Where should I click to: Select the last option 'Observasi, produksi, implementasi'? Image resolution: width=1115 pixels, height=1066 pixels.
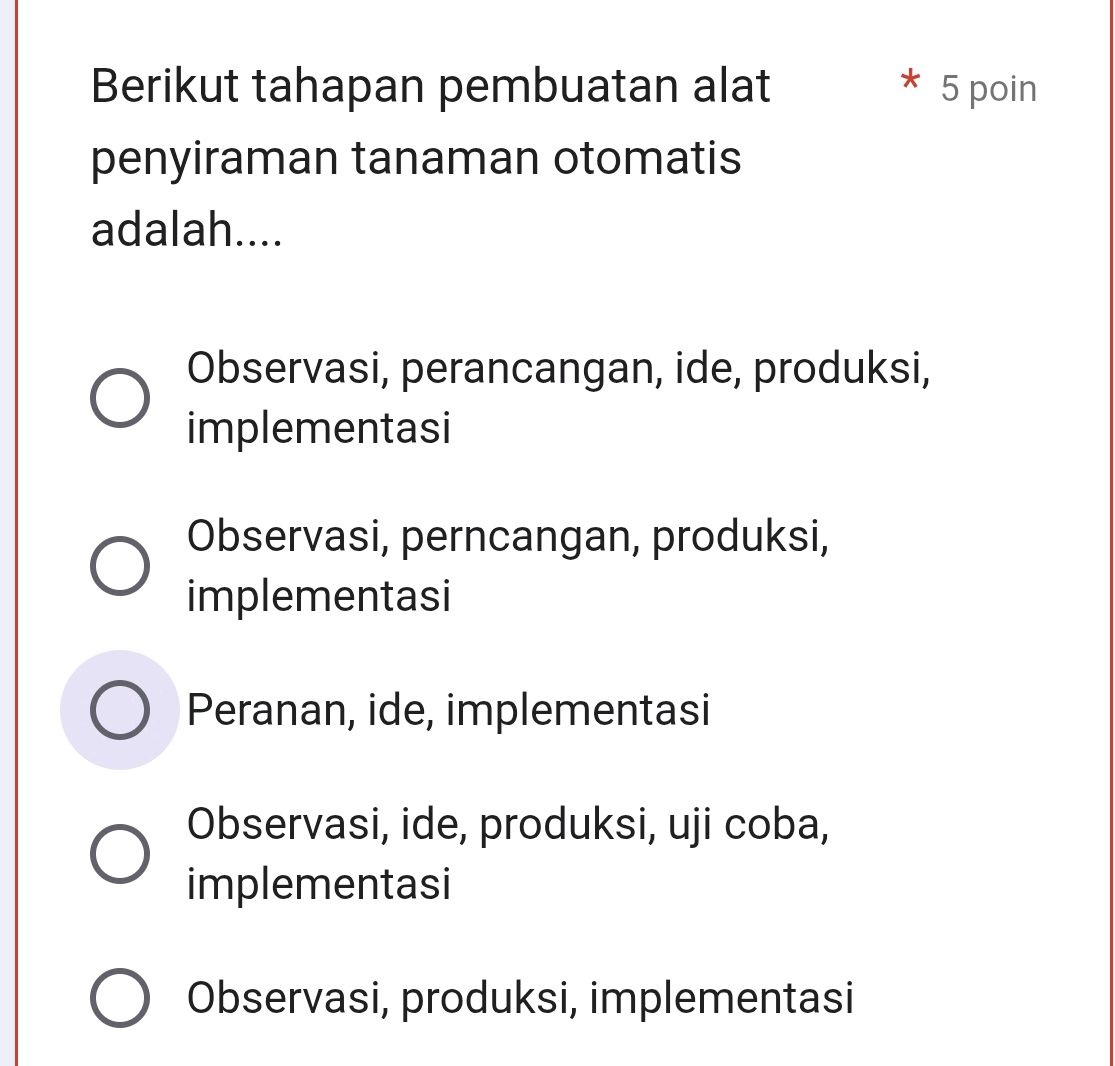point(122,996)
